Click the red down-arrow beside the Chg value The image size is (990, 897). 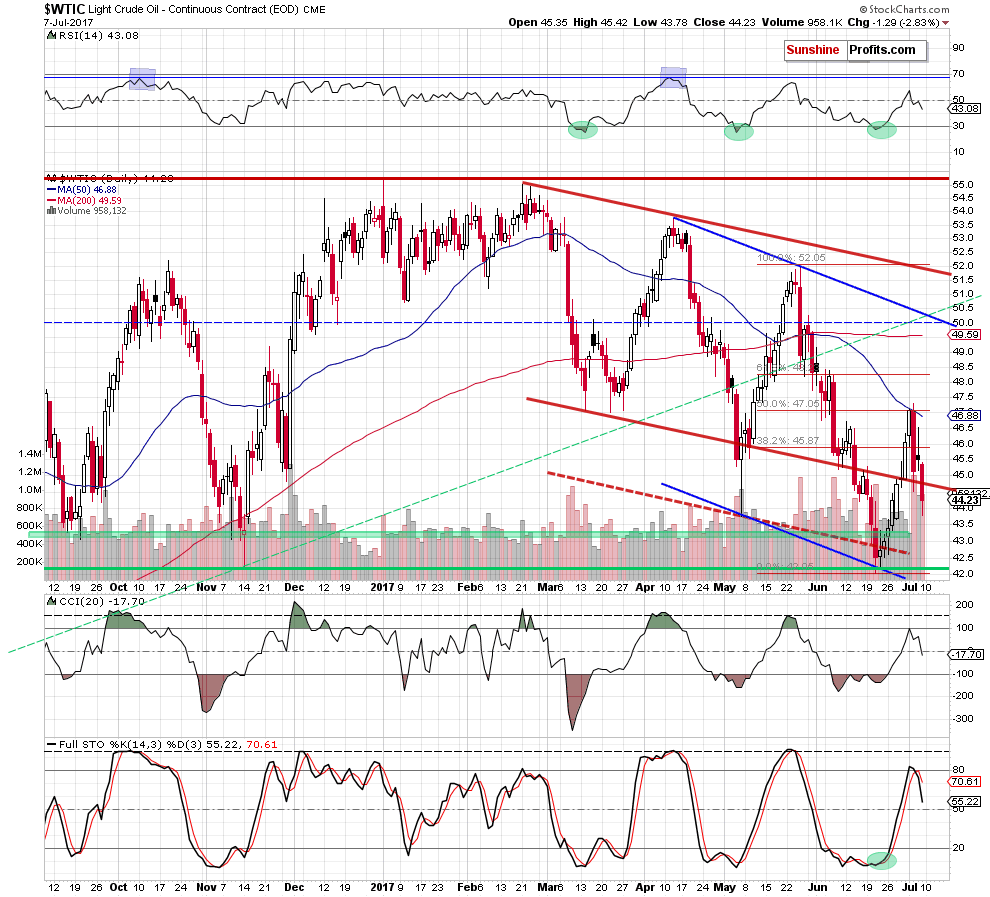pos(945,23)
